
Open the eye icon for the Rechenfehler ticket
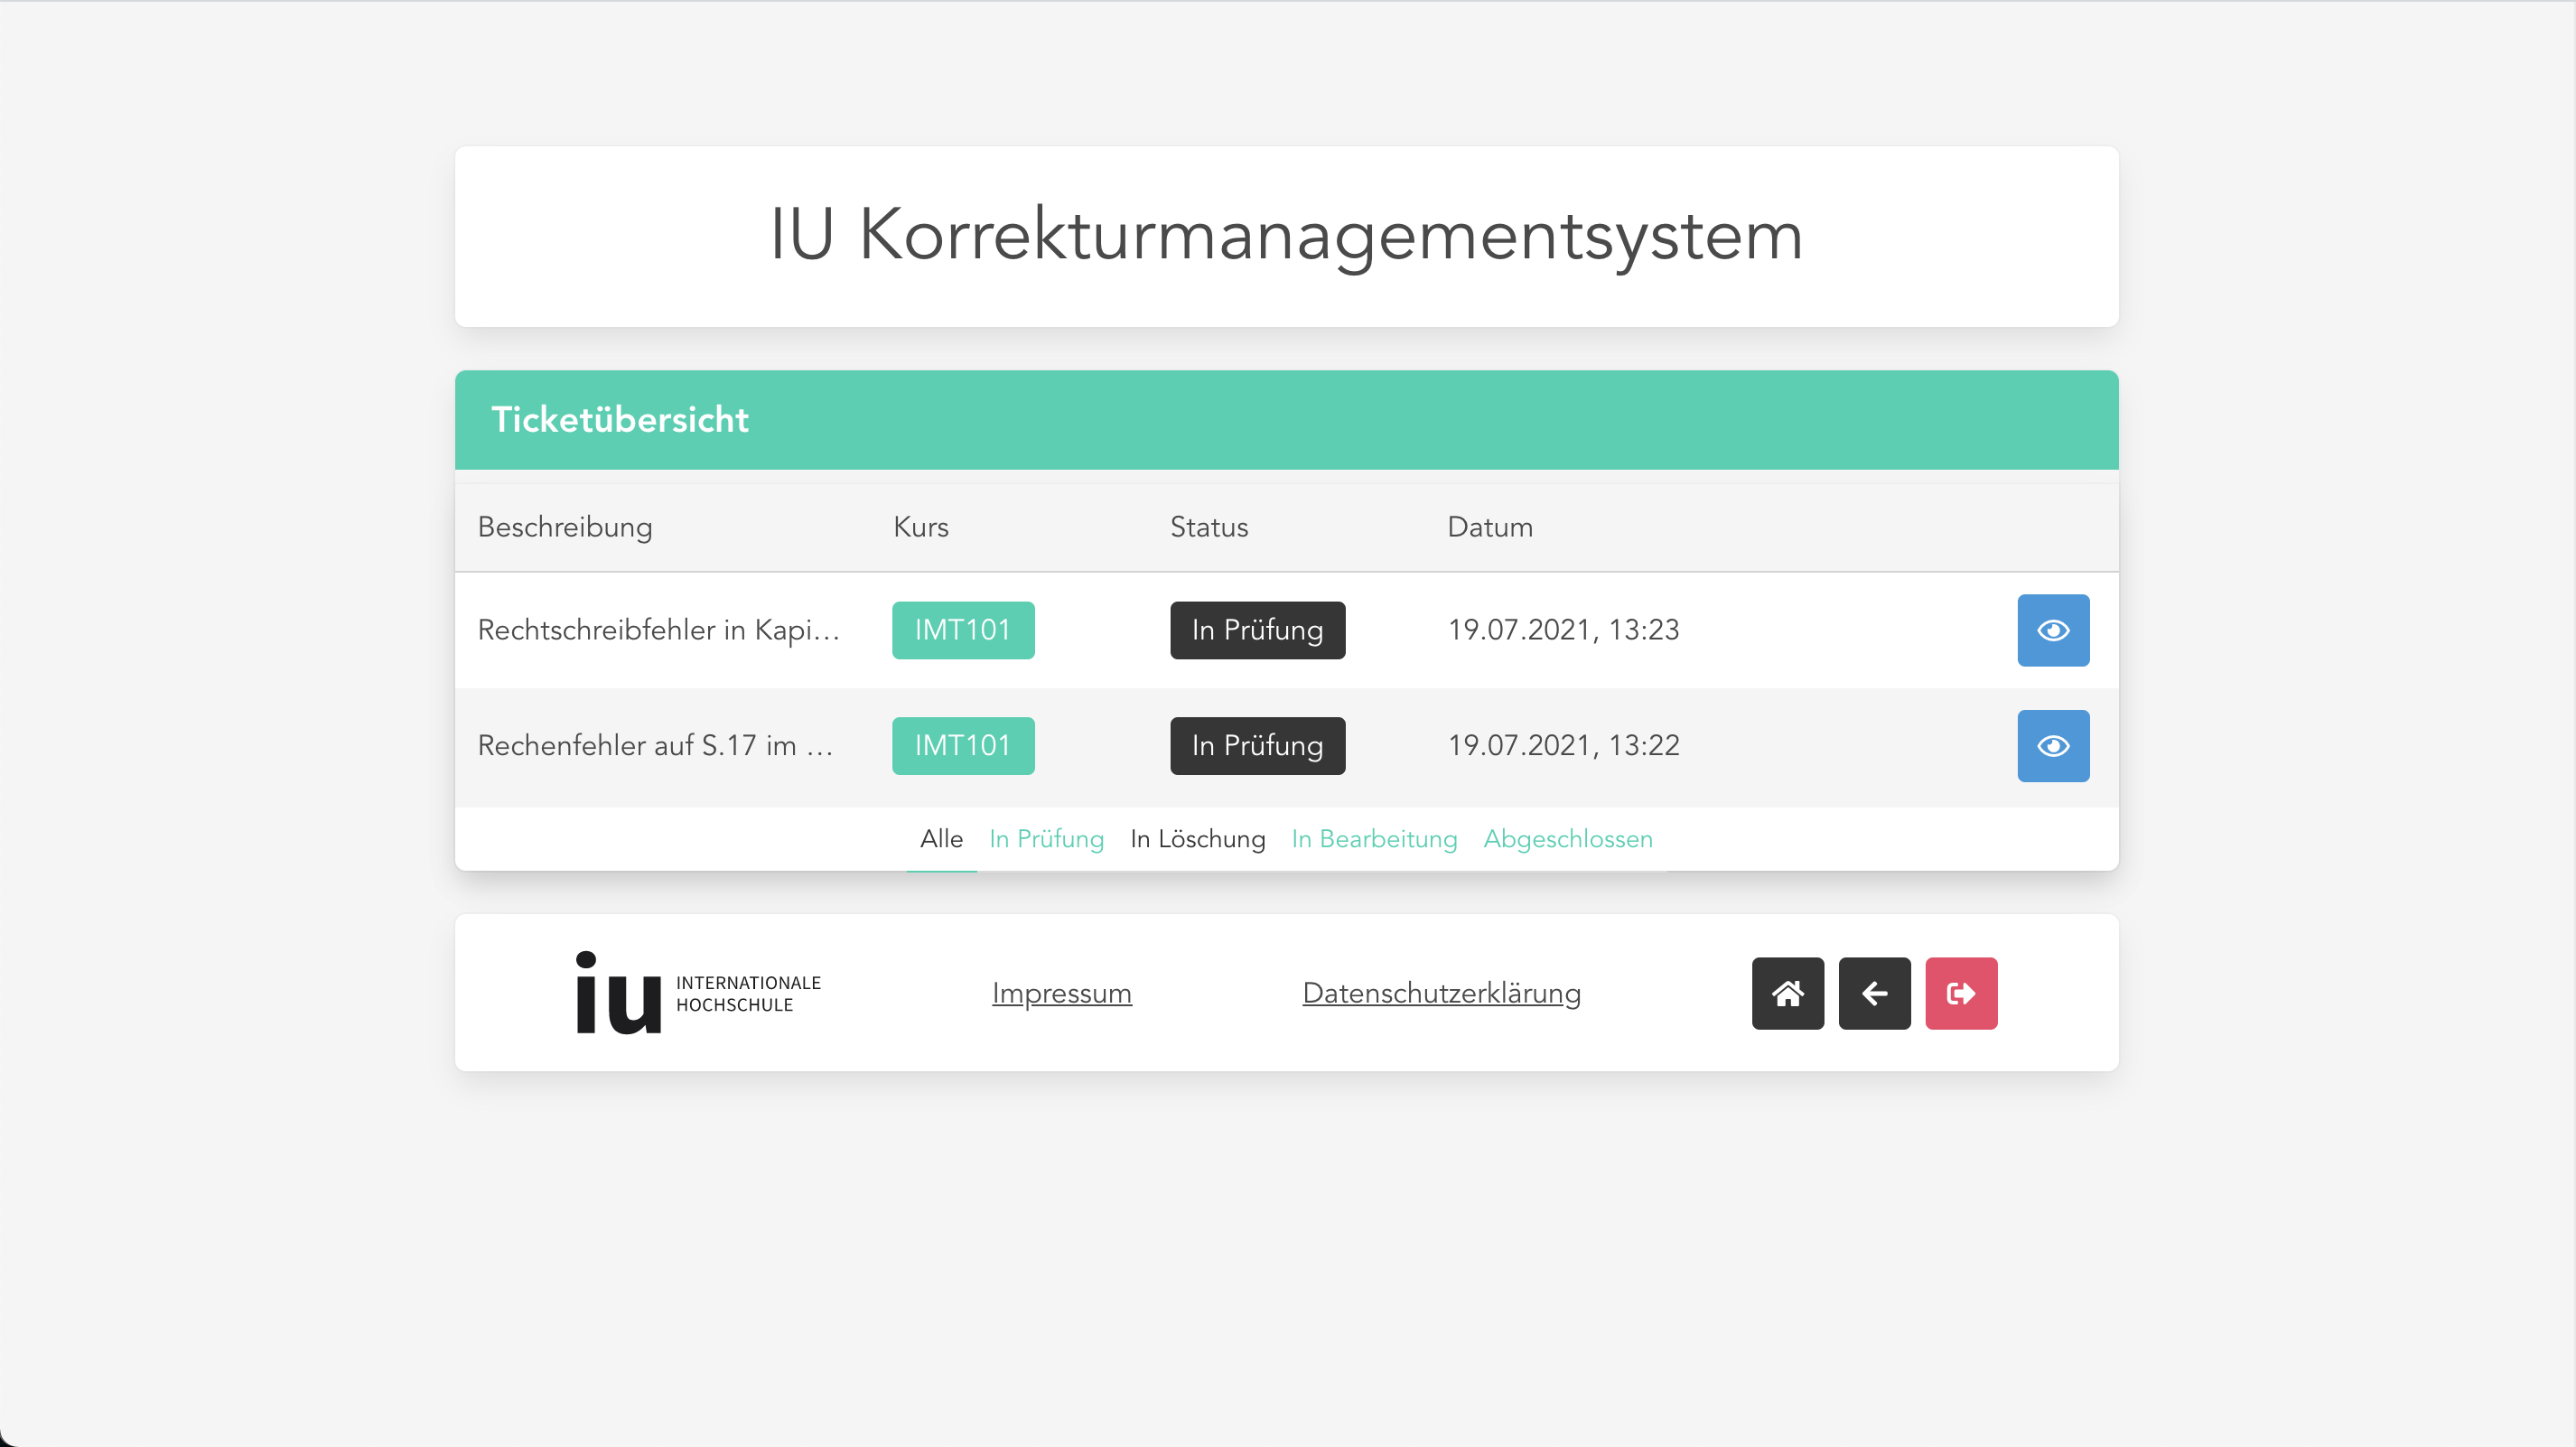coord(2053,745)
